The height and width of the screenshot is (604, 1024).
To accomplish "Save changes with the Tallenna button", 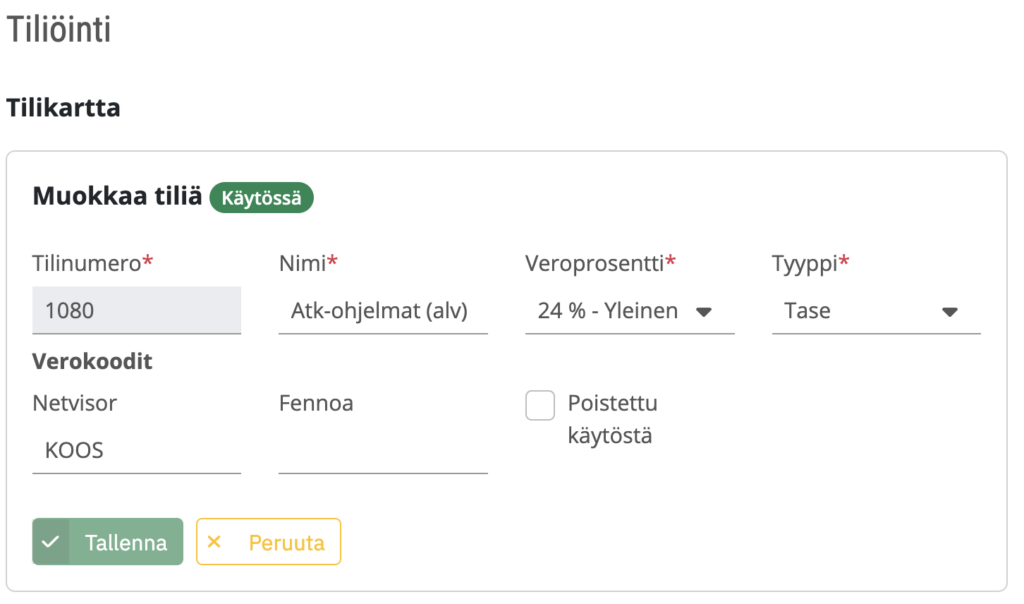I will (x=108, y=541).
